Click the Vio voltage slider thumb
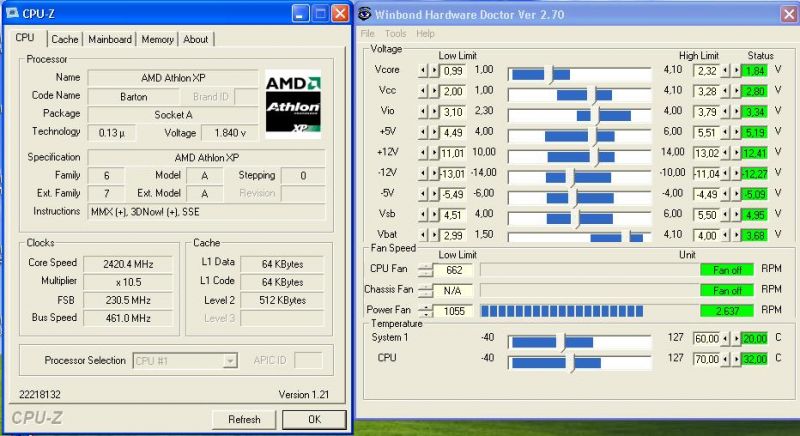The width and height of the screenshot is (800, 436). click(x=596, y=116)
